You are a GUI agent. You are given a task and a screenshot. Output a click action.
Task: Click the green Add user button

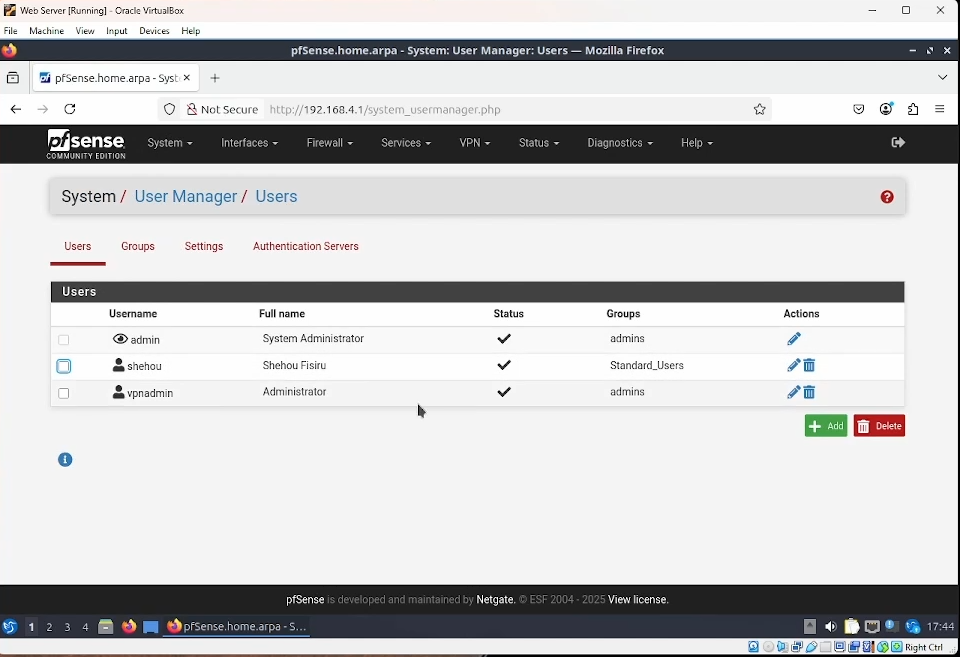tap(826, 426)
